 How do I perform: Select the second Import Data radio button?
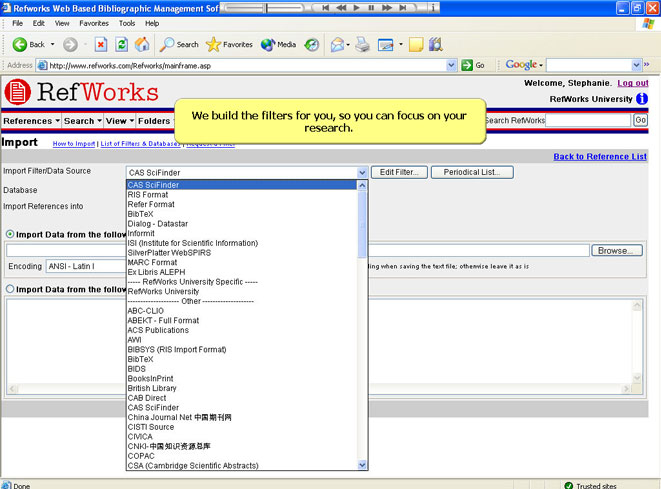(x=10, y=289)
